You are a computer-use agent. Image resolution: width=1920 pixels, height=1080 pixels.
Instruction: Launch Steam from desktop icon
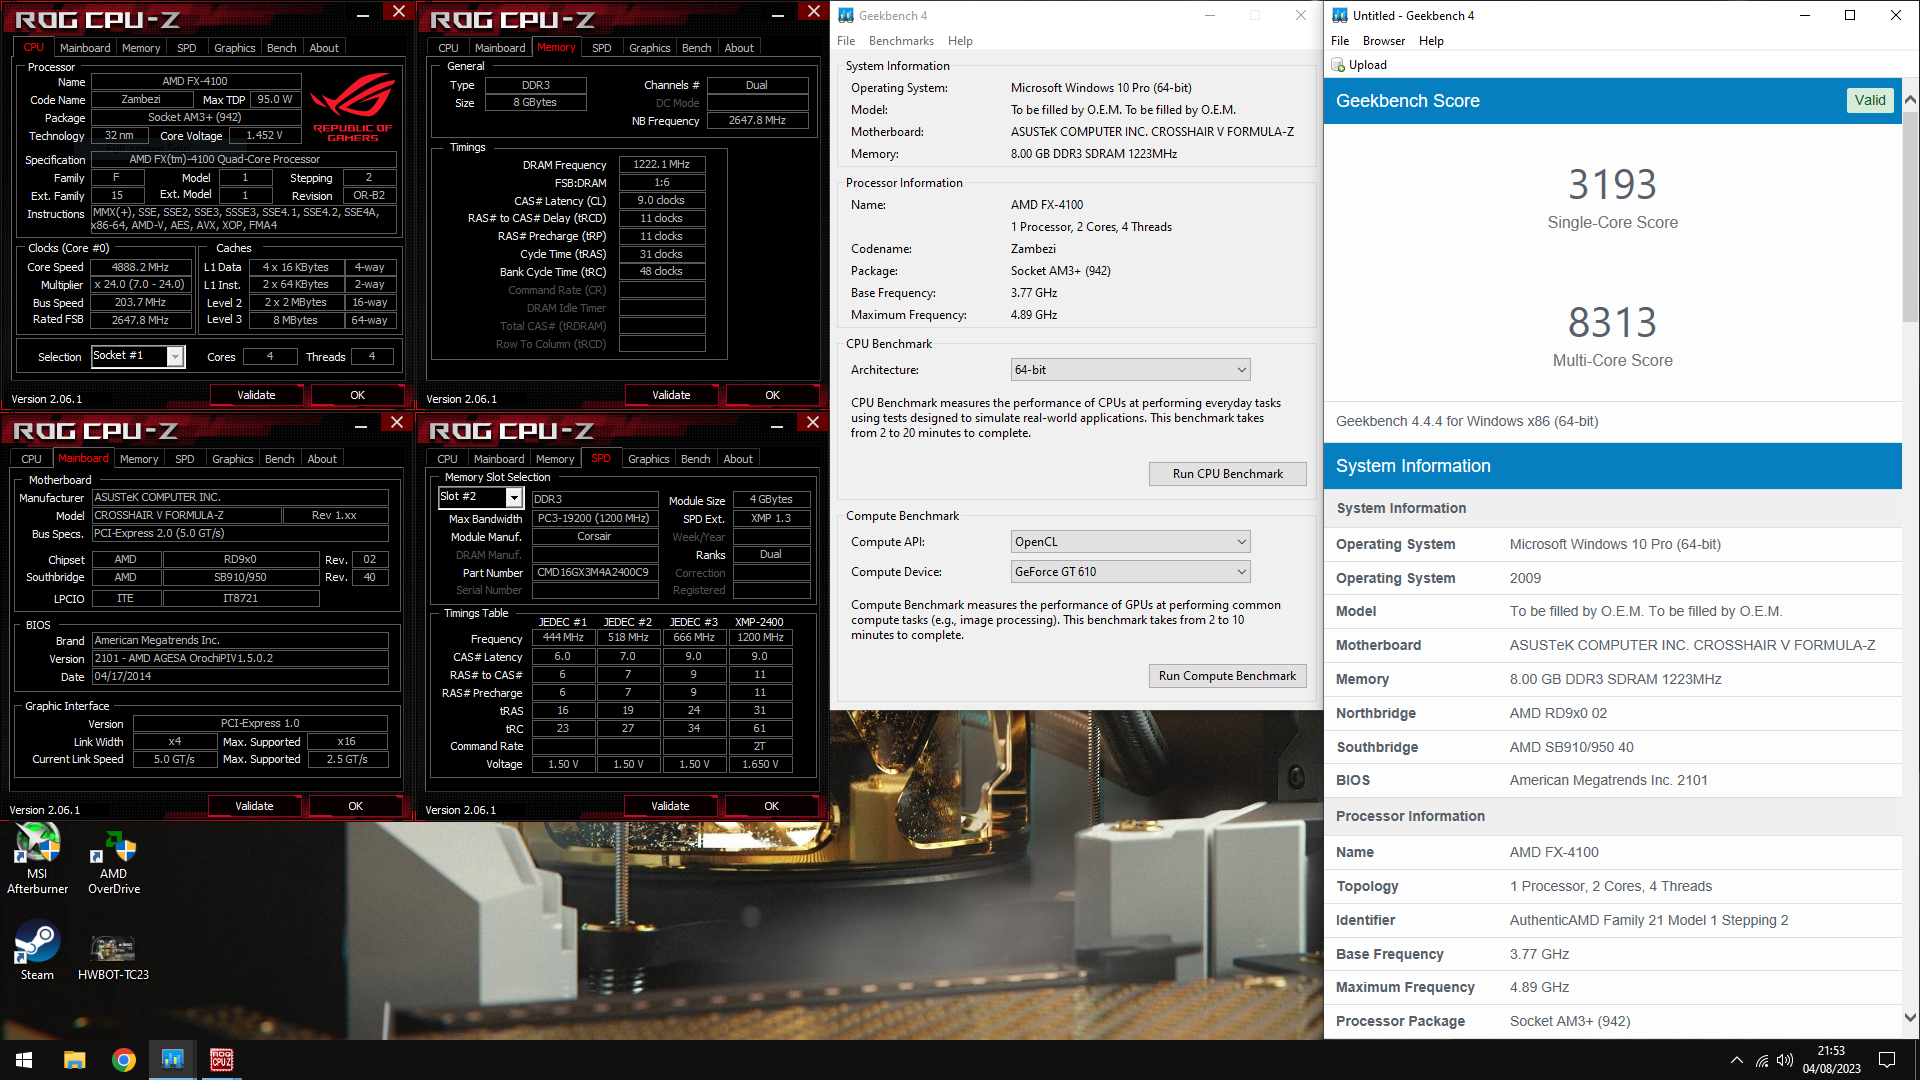point(37,952)
